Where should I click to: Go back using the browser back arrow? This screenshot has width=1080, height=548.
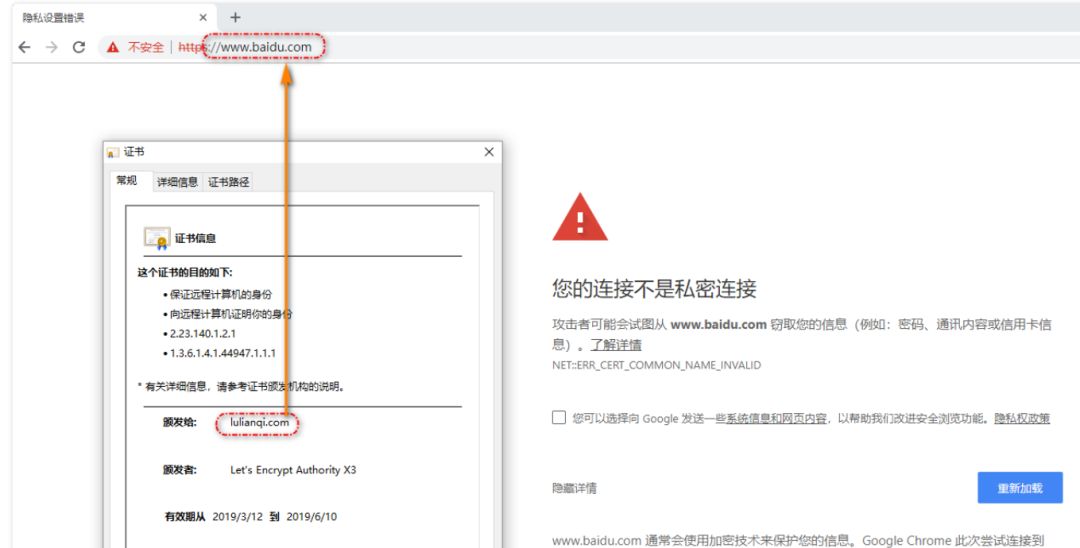pos(25,47)
